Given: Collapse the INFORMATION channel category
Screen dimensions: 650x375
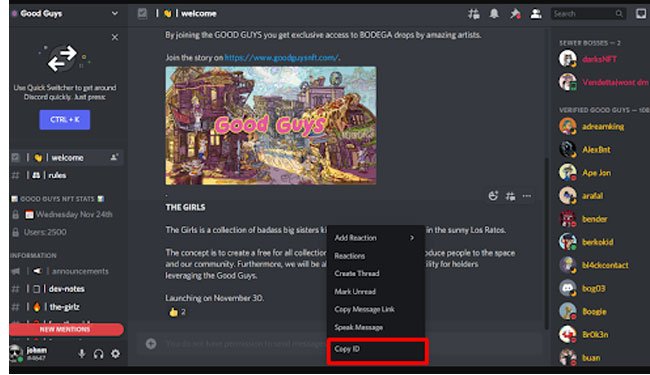Looking at the screenshot, I should (x=33, y=255).
